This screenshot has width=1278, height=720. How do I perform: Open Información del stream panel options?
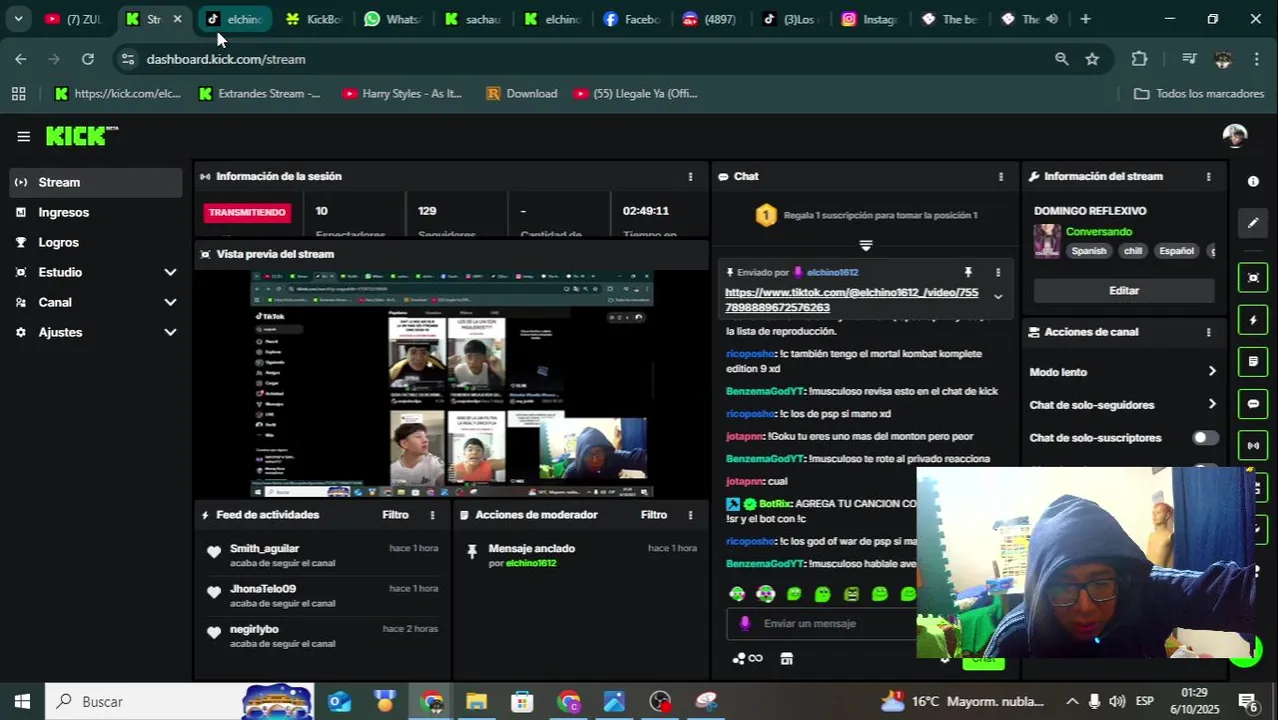point(1208,176)
